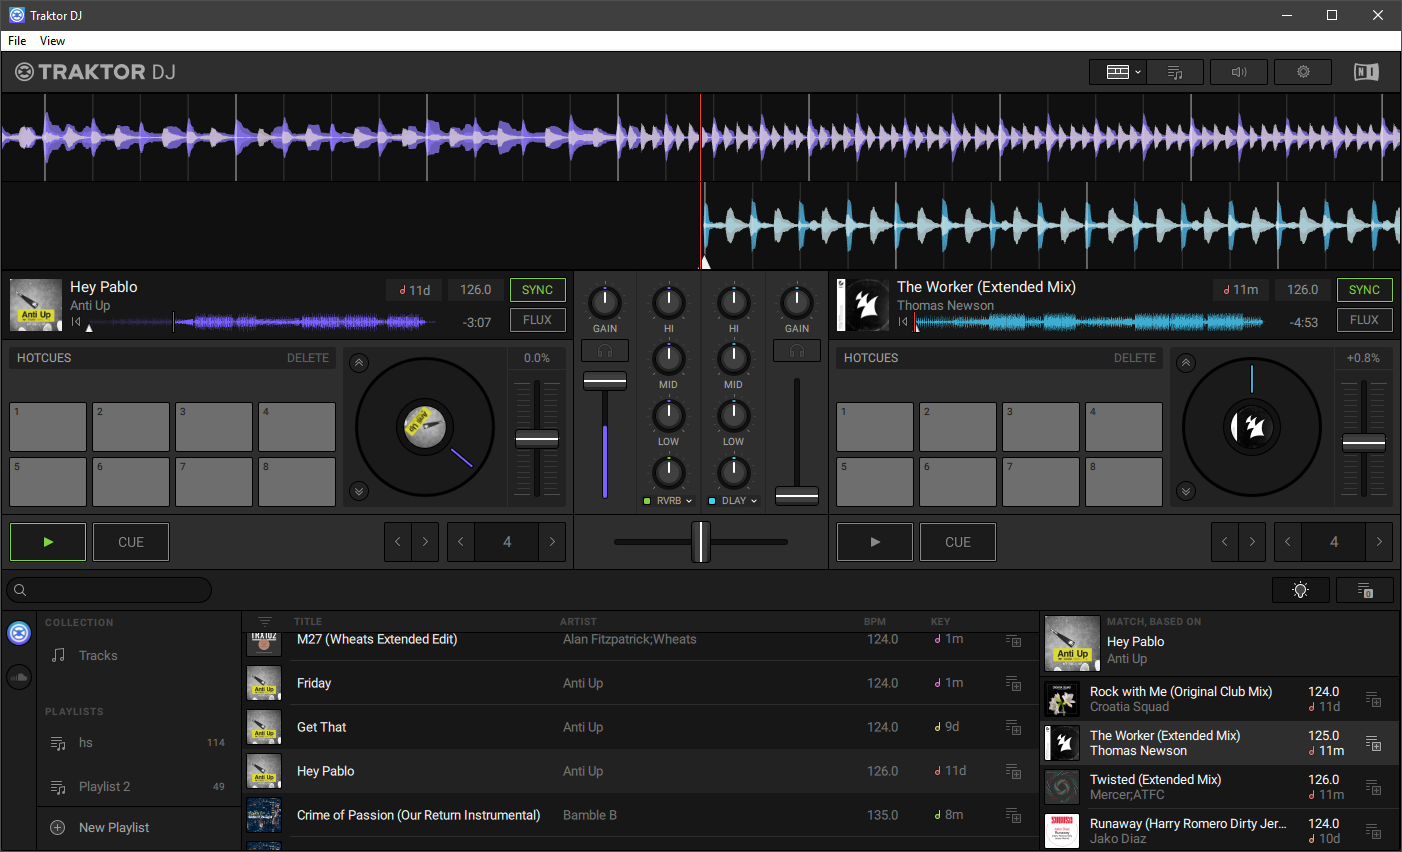Image resolution: width=1402 pixels, height=852 pixels.
Task: Play the Hey Pablo deck
Action: pyautogui.click(x=48, y=542)
